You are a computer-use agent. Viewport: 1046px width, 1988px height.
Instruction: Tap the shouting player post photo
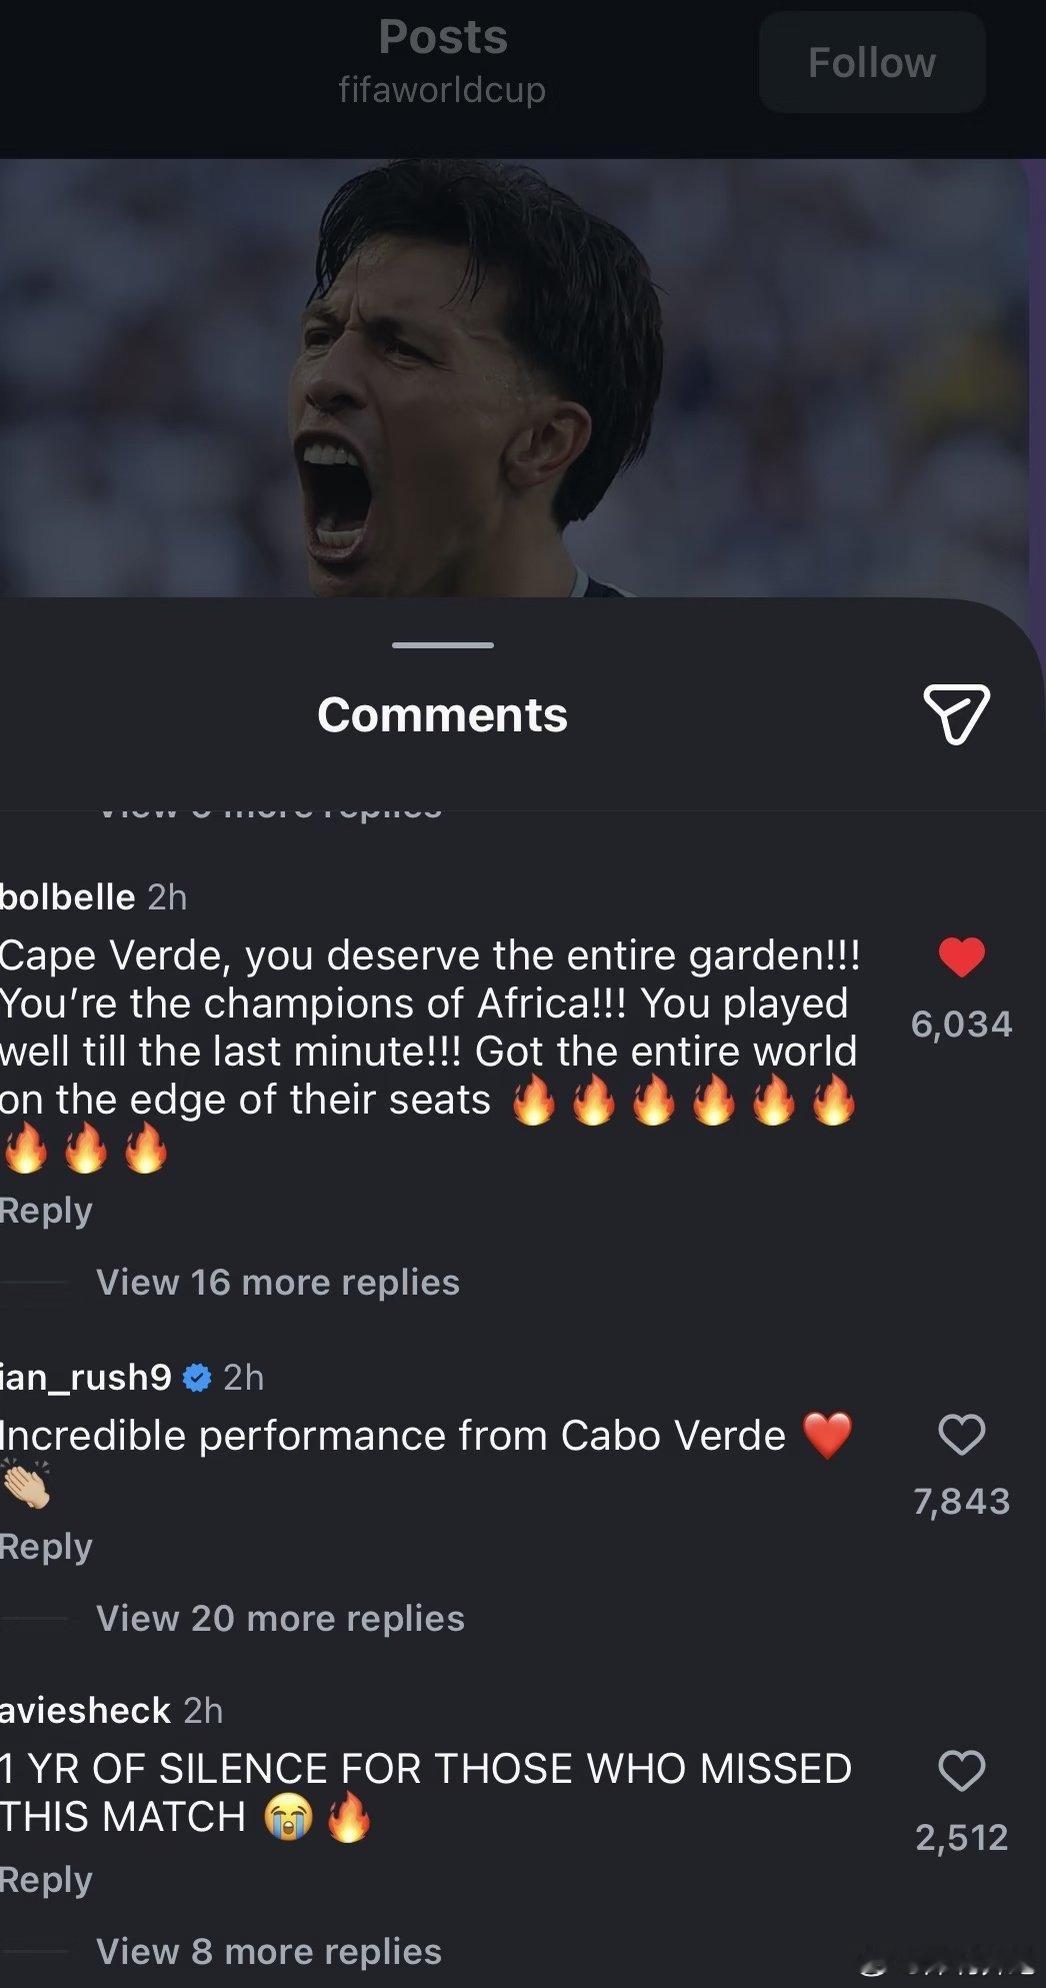tap(515, 378)
